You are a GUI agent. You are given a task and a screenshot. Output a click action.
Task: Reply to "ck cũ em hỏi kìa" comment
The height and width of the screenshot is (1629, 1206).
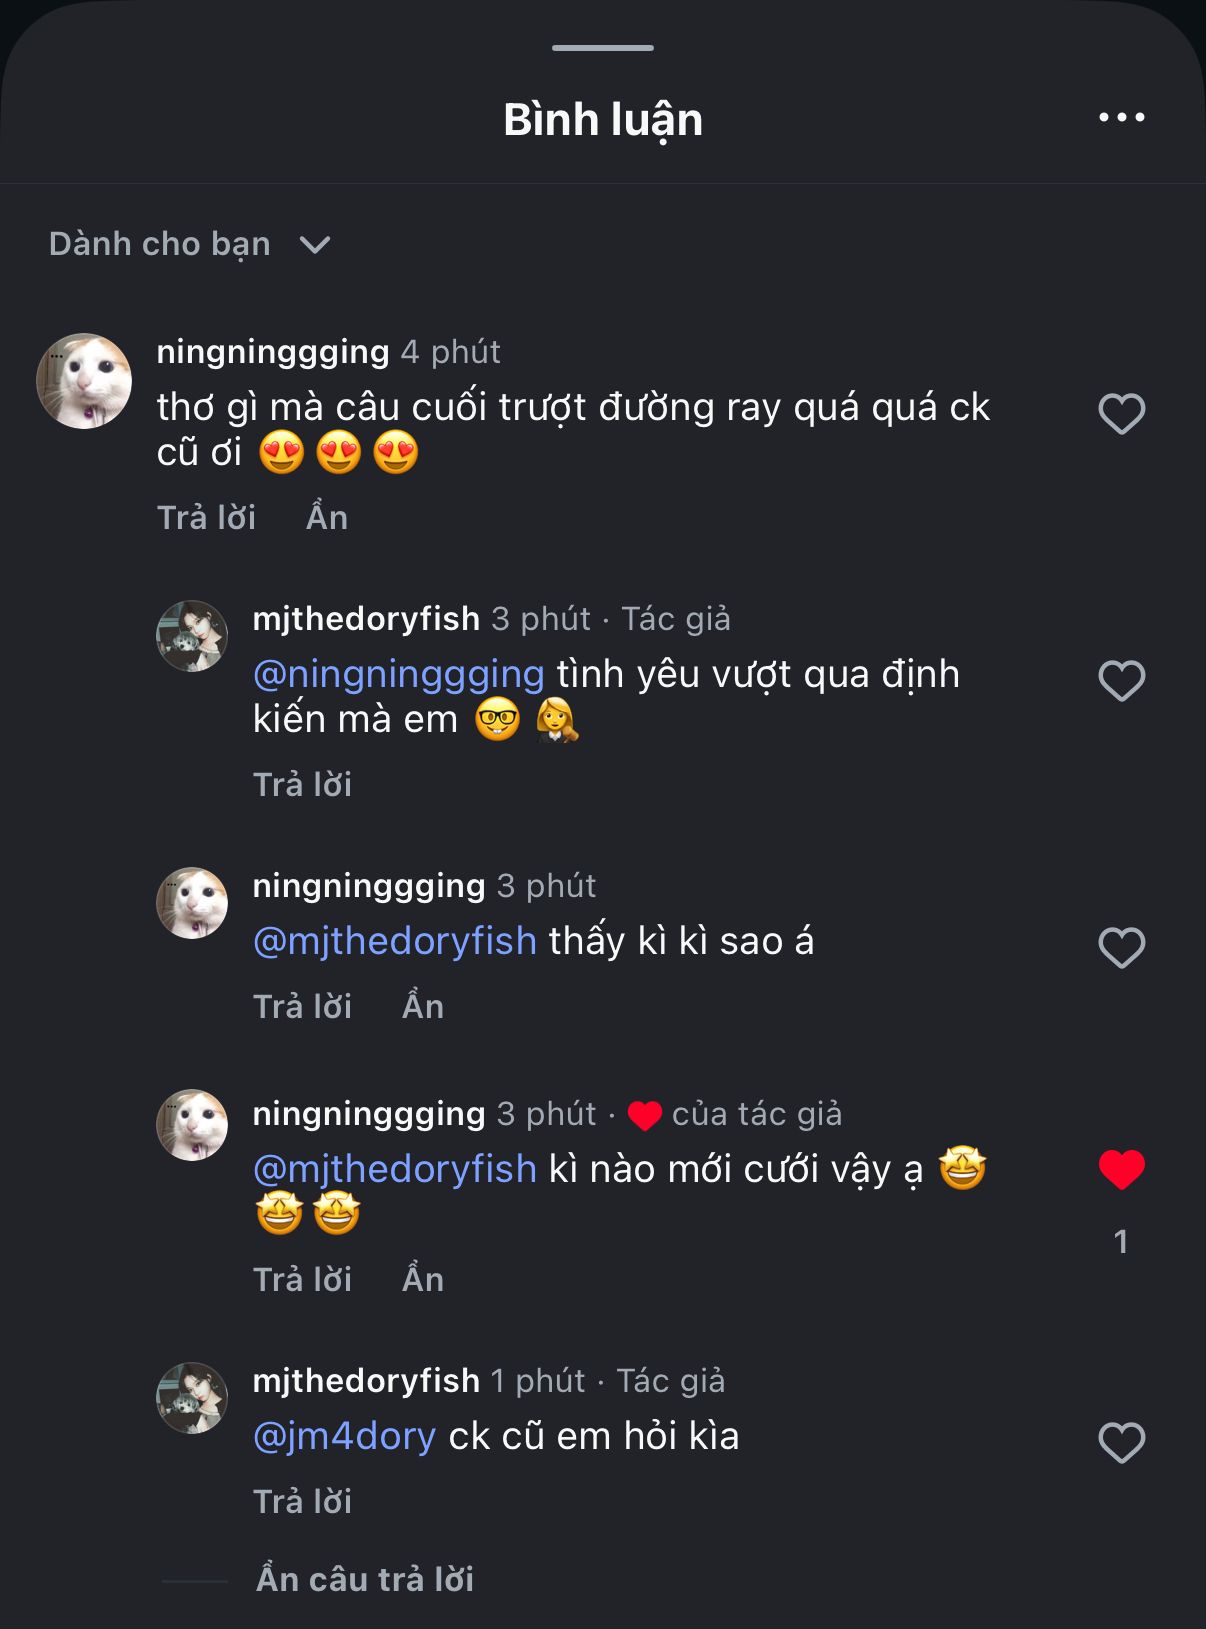(302, 1501)
